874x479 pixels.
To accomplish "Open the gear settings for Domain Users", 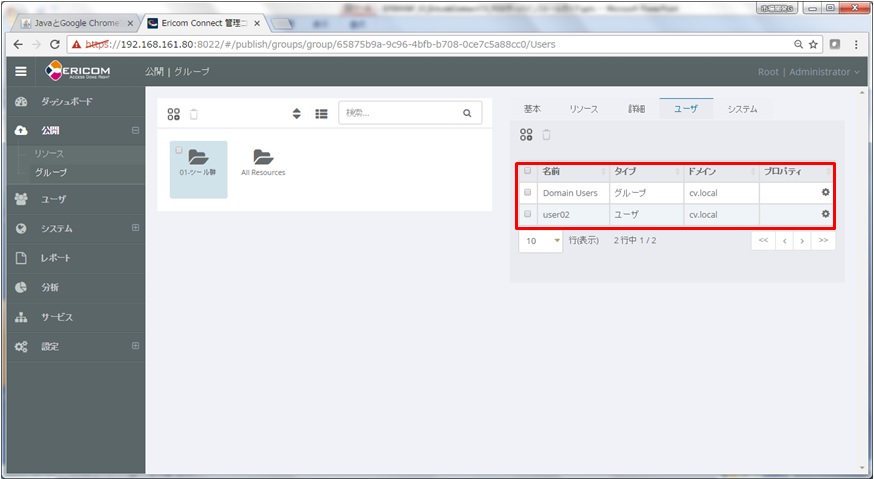I will tap(825, 192).
